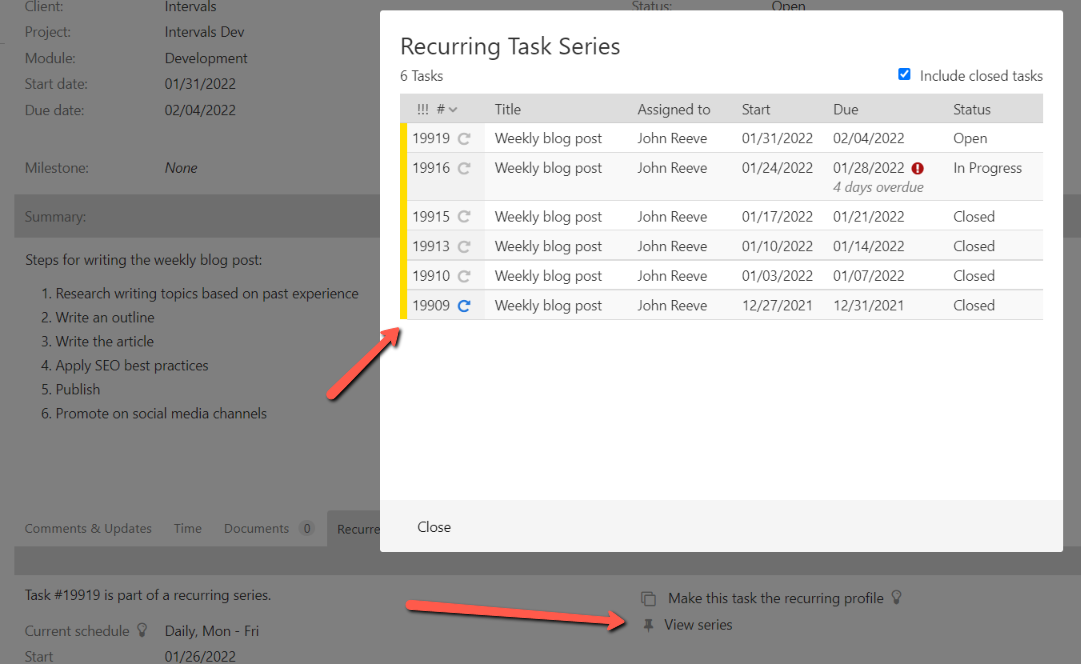Click the Close button on the dialog
Image resolution: width=1081 pixels, height=664 pixels.
click(433, 526)
